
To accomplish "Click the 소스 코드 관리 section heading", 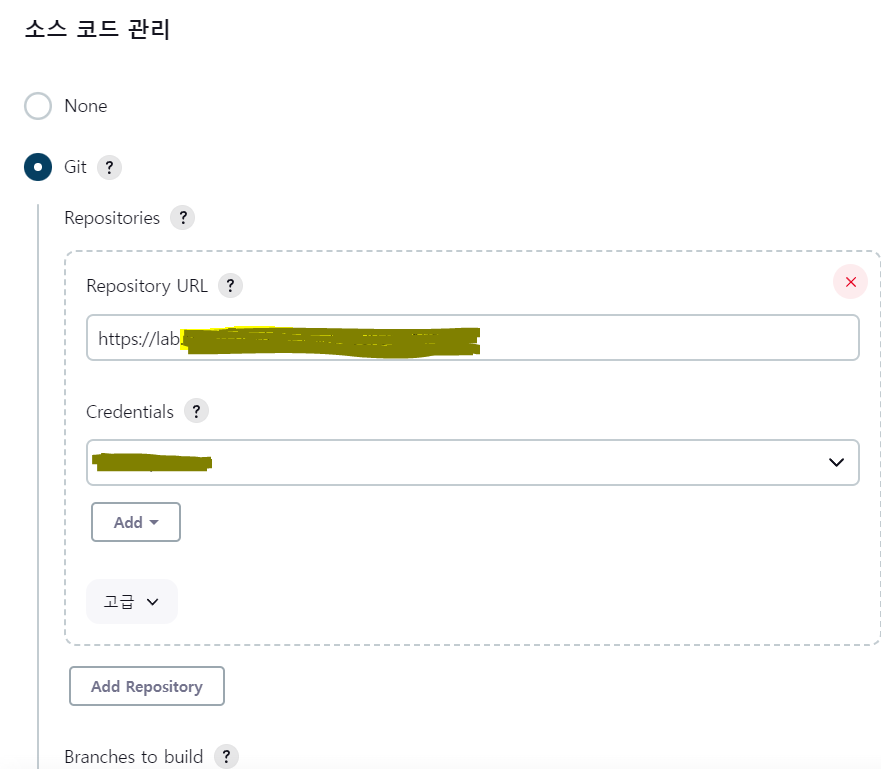I will tap(97, 29).
